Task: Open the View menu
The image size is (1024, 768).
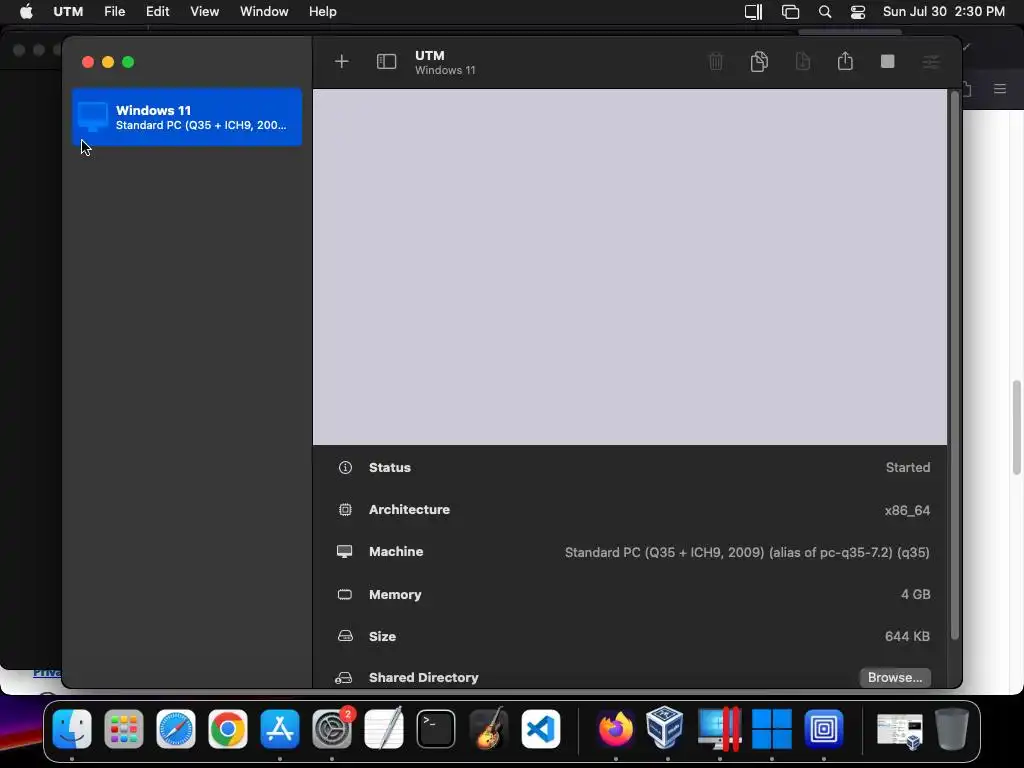Action: point(204,12)
